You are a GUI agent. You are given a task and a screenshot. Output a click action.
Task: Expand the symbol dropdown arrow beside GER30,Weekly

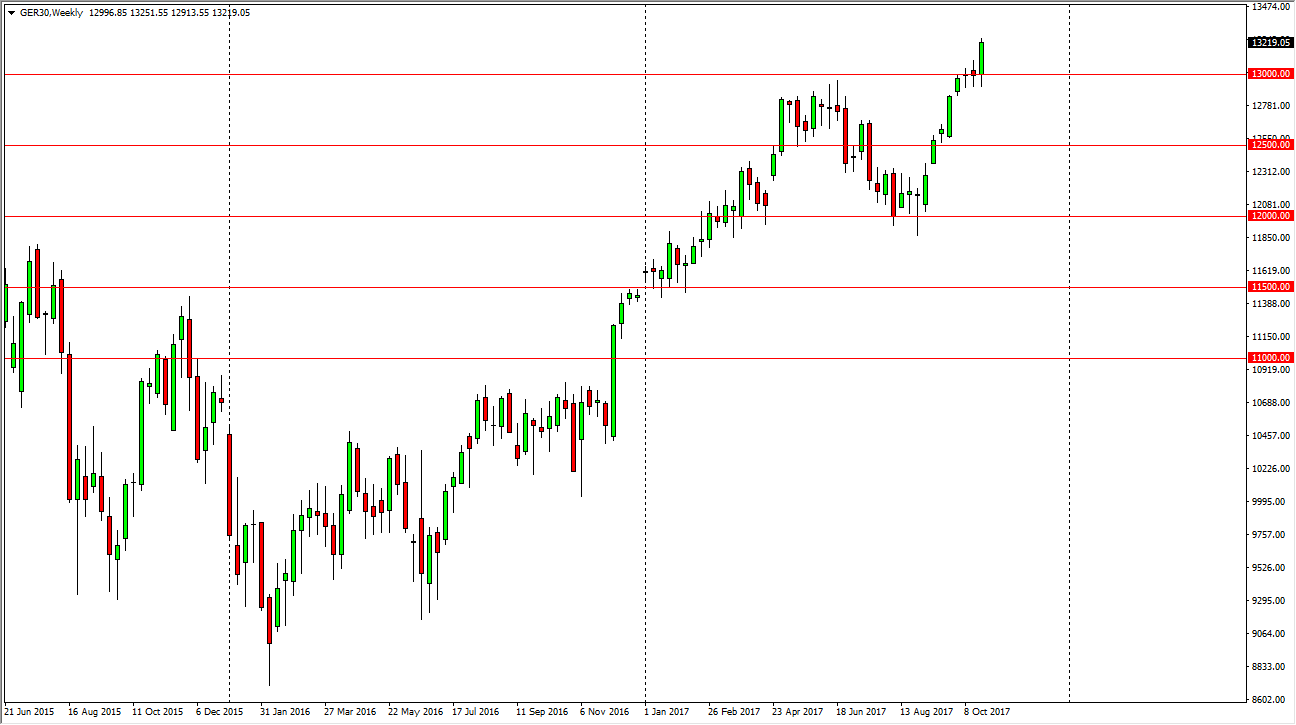coord(10,12)
